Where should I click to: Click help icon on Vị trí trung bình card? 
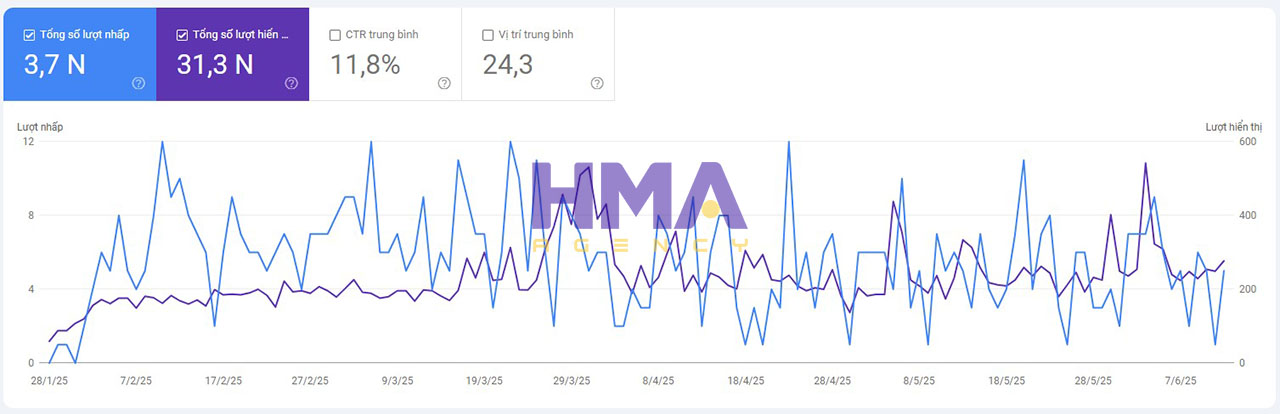pyautogui.click(x=597, y=84)
